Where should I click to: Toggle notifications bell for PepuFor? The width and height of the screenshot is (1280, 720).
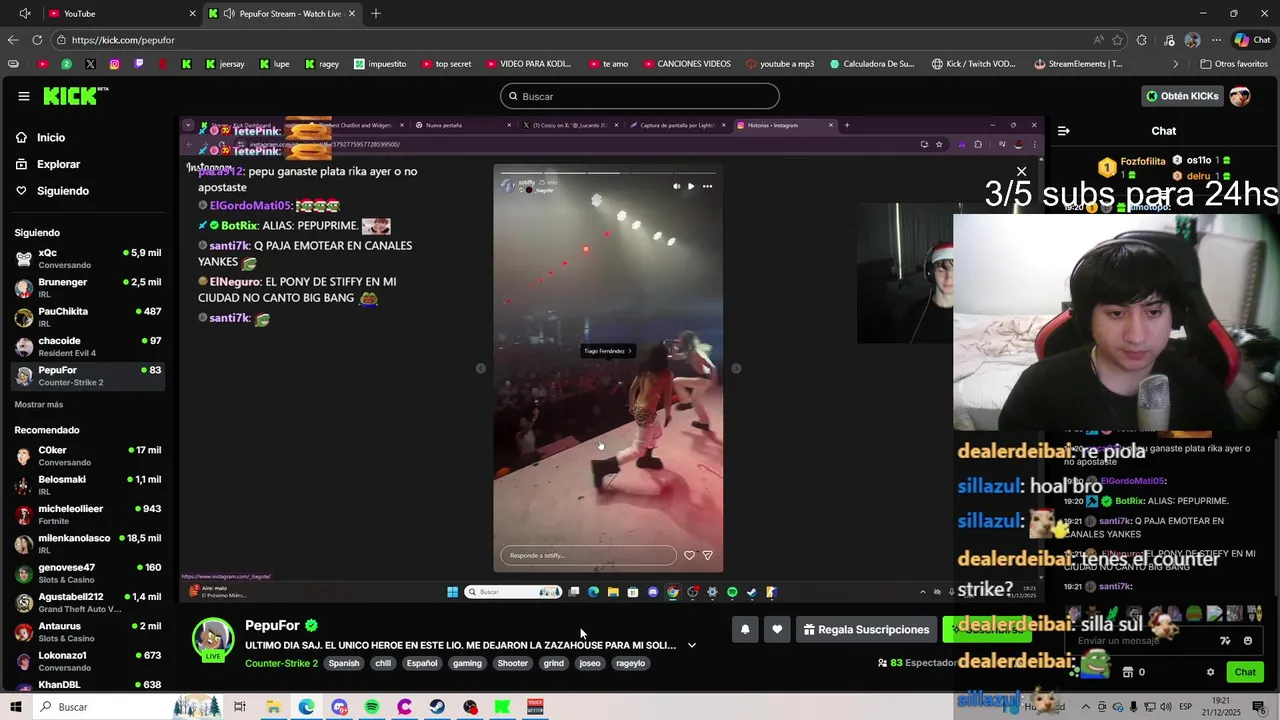point(745,629)
